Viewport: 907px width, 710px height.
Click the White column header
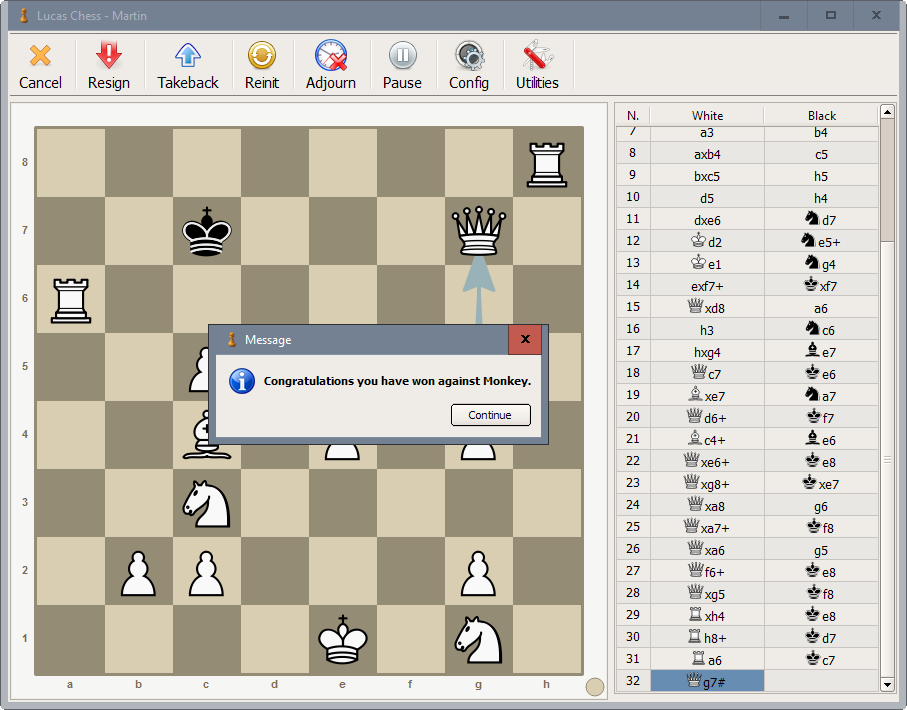(x=707, y=115)
